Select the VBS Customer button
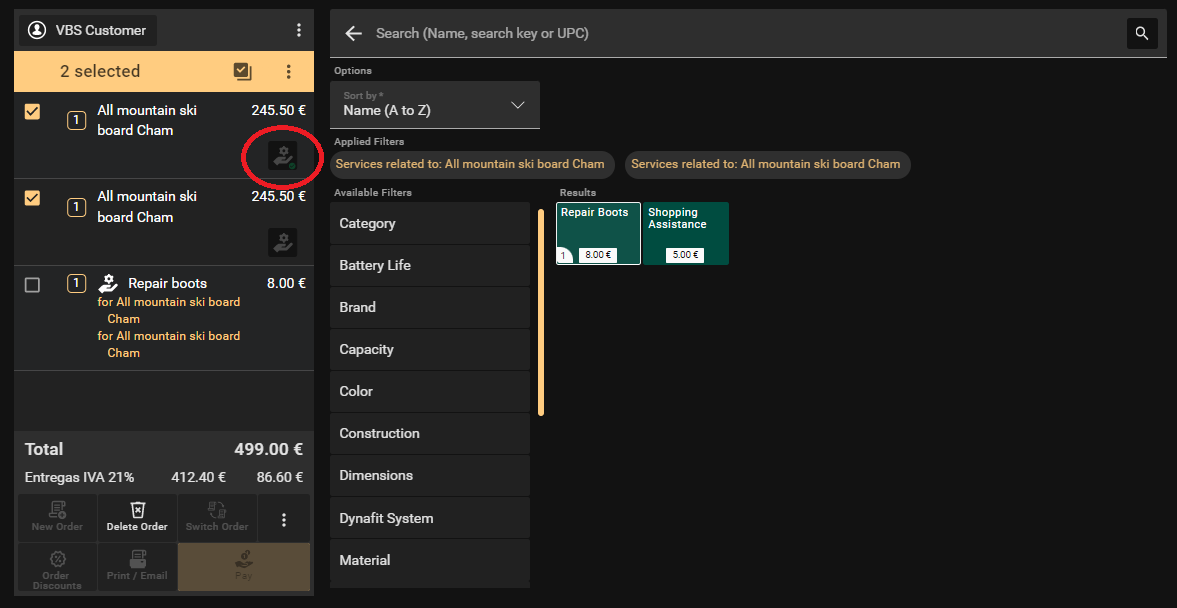The image size is (1177, 608). pyautogui.click(x=88, y=31)
